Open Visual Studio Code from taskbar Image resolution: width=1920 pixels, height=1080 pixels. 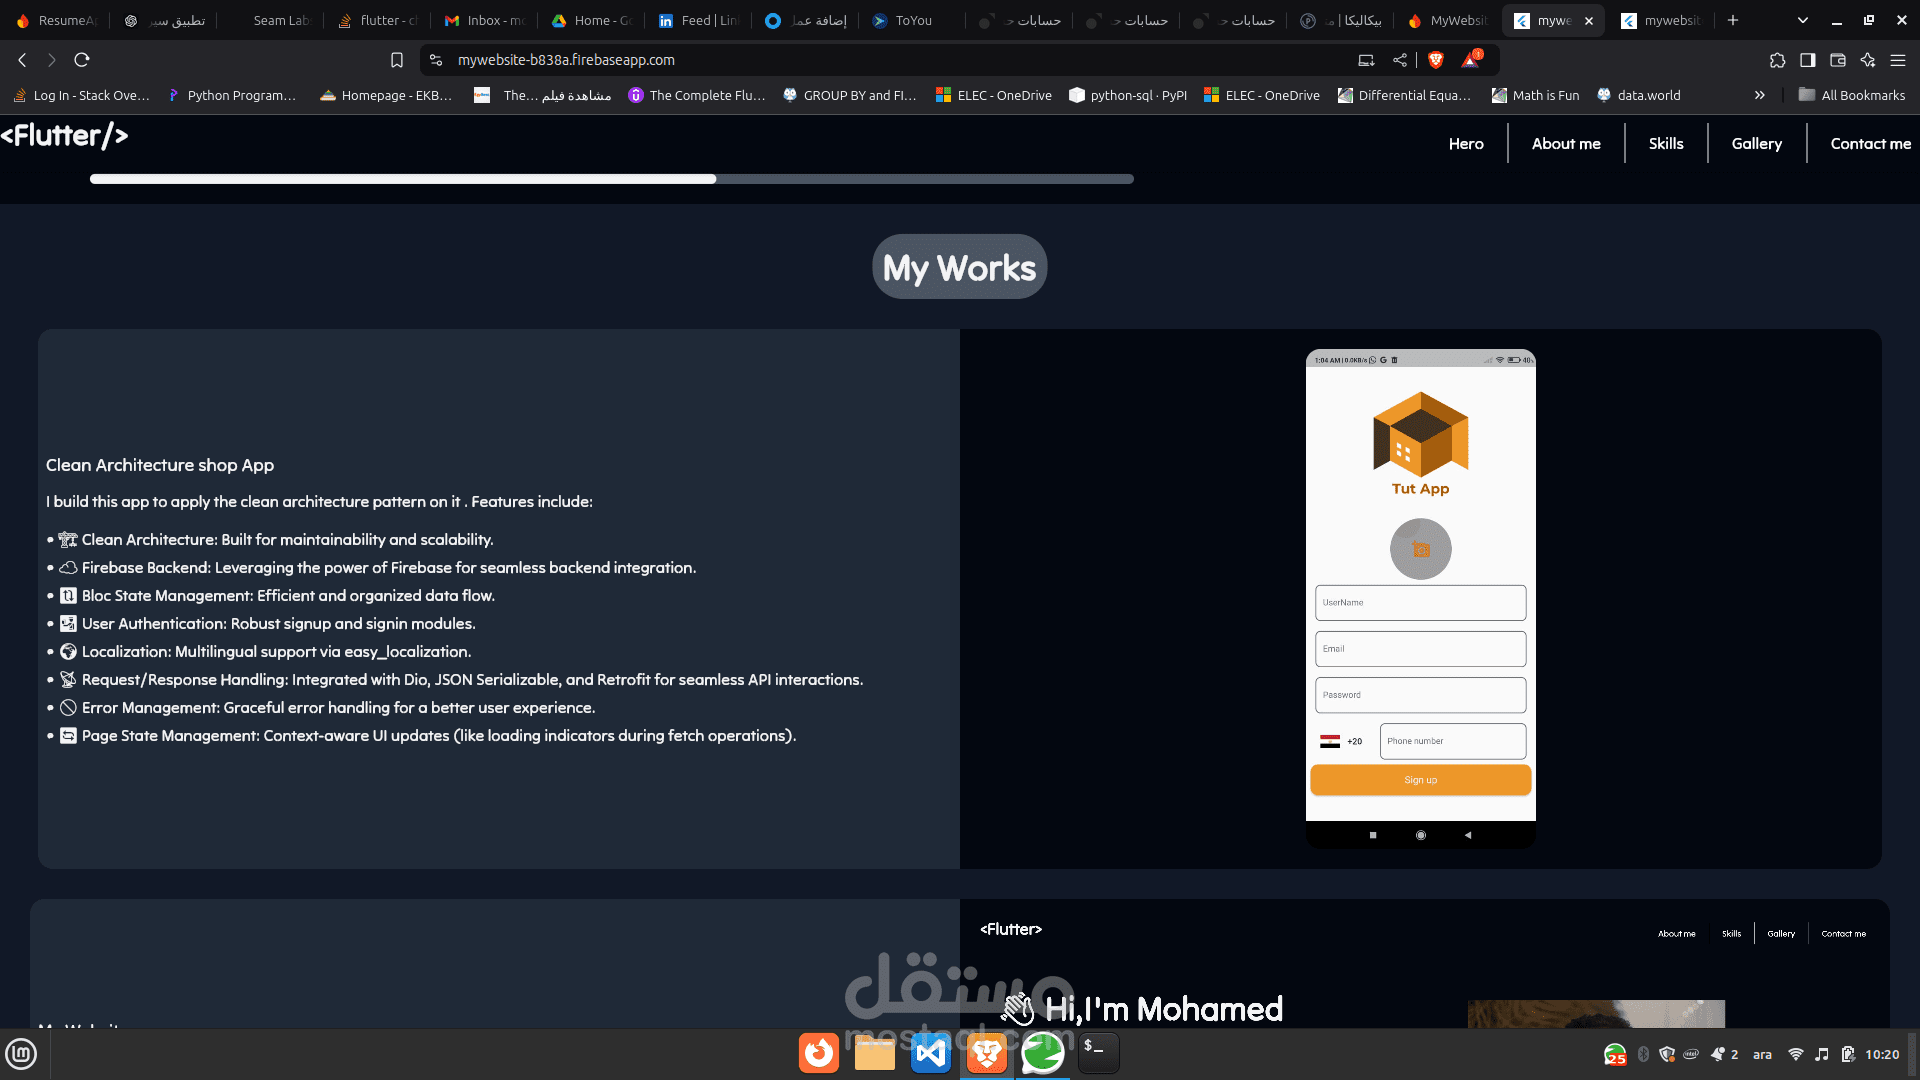tap(930, 1053)
